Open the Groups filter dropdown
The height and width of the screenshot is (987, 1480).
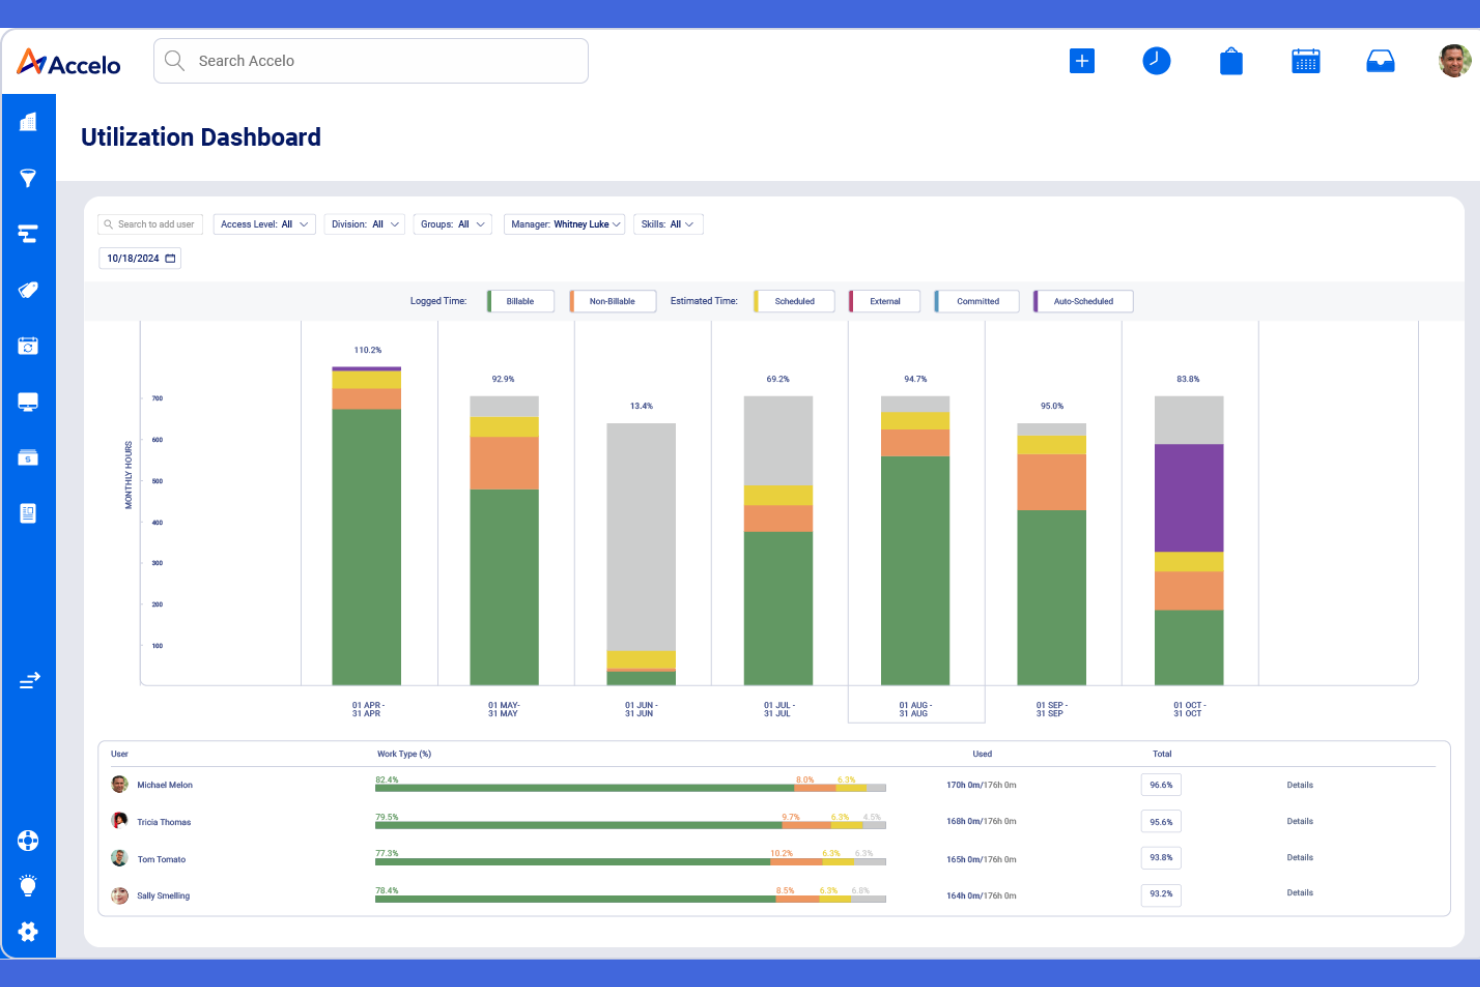click(453, 224)
